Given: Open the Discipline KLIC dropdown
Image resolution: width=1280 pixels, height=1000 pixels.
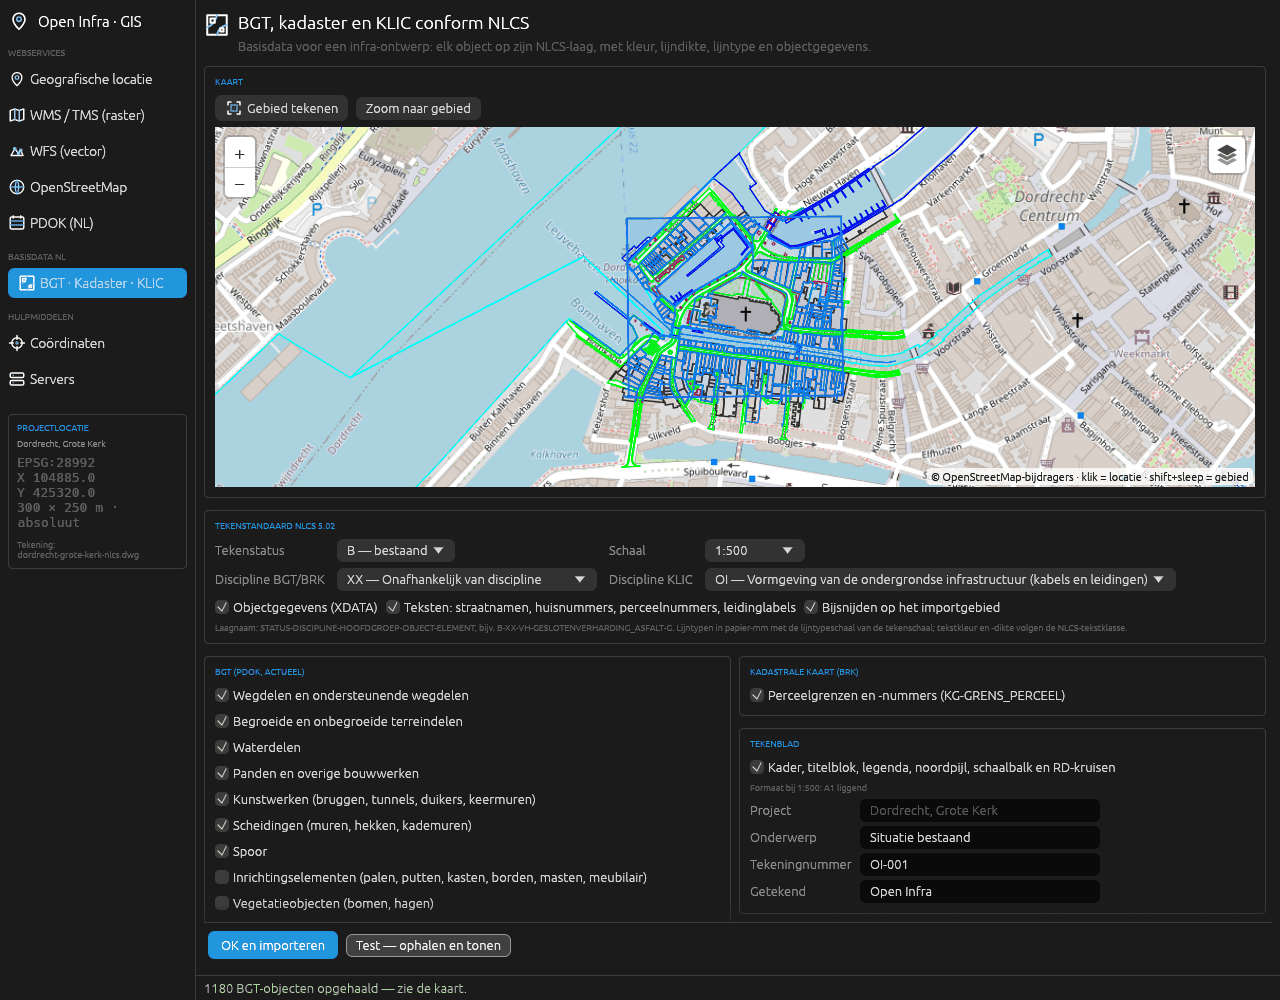Looking at the screenshot, I should [x=940, y=580].
